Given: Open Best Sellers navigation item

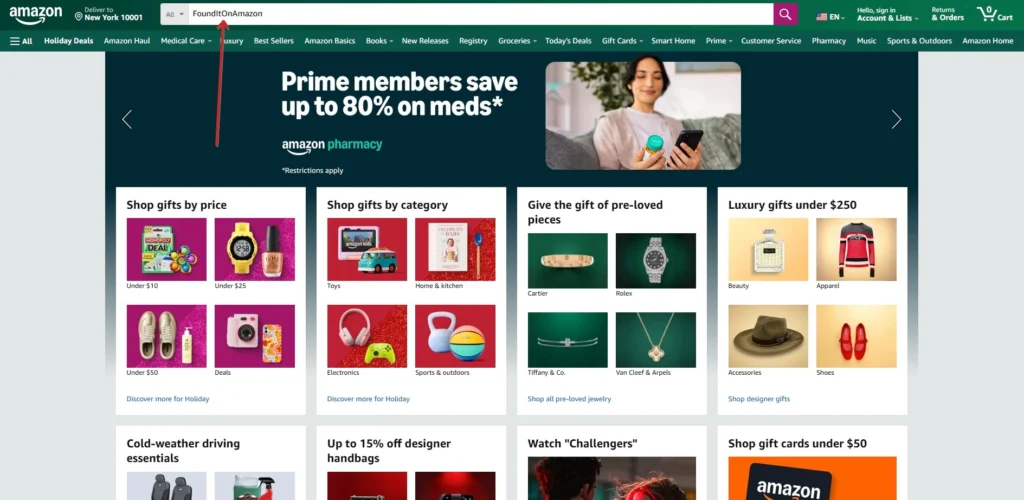Looking at the screenshot, I should [274, 40].
